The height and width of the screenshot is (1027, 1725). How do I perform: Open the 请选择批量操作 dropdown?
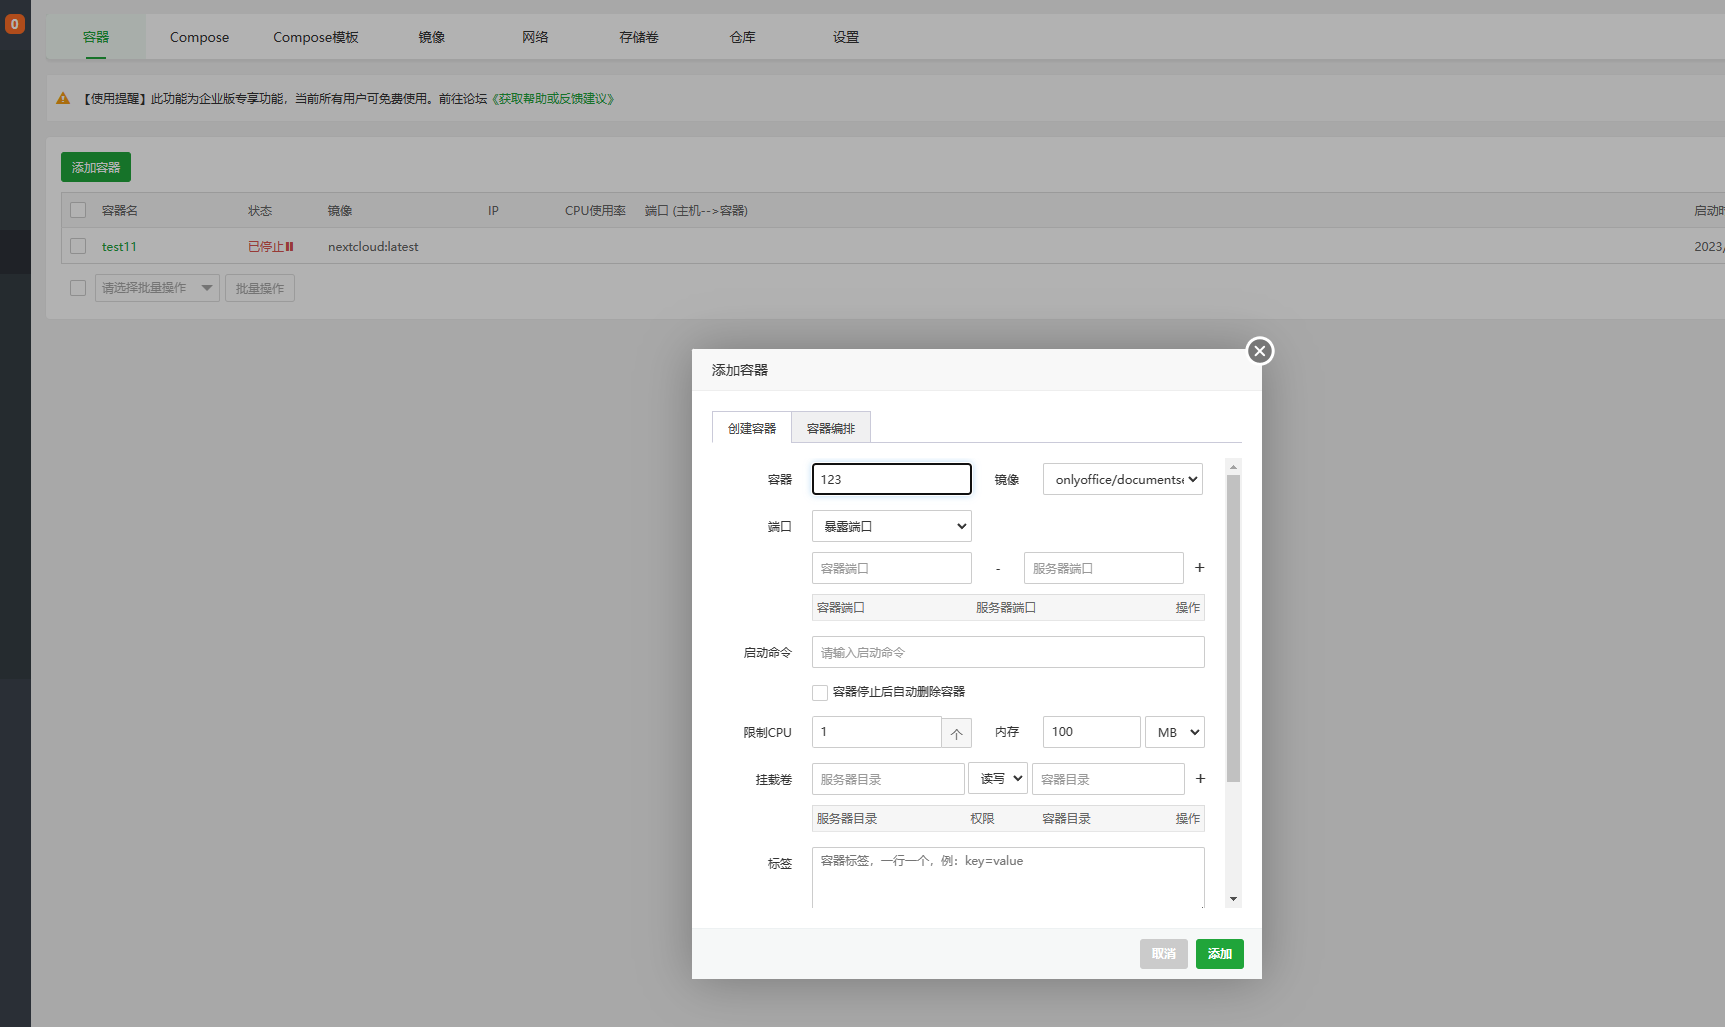[x=157, y=288]
